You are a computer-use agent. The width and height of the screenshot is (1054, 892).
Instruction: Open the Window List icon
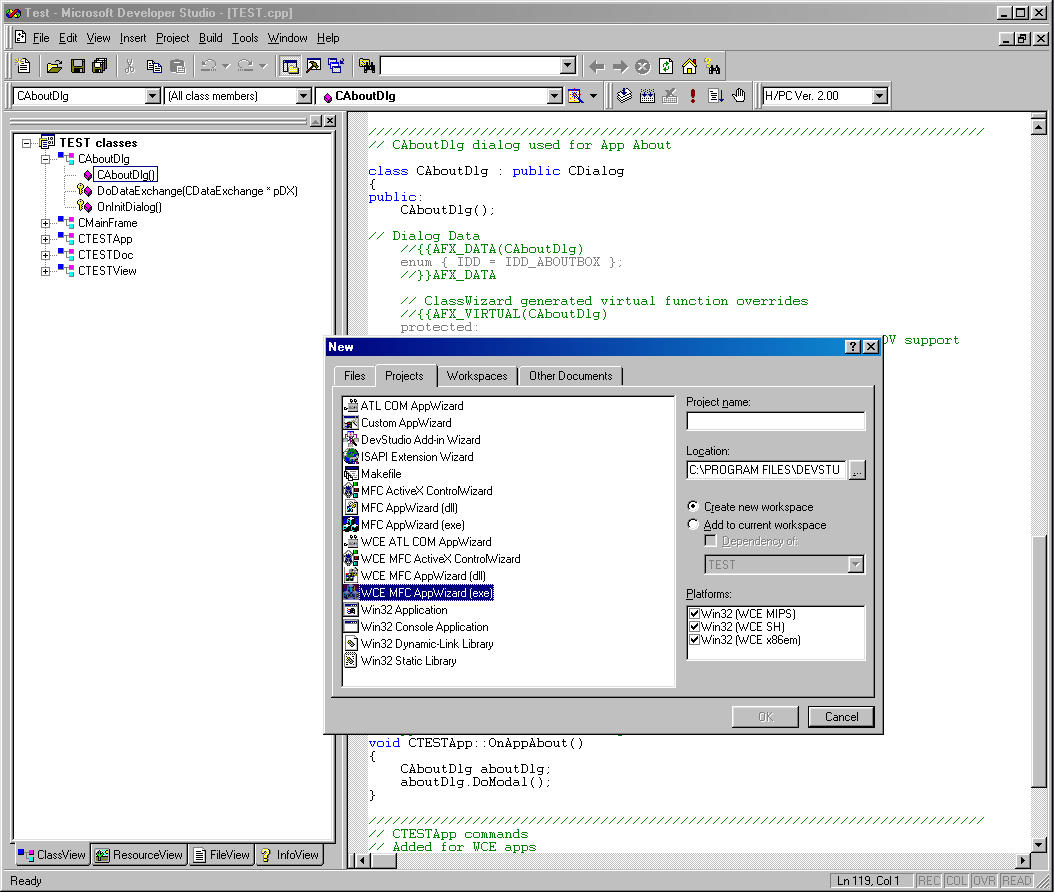pos(335,66)
